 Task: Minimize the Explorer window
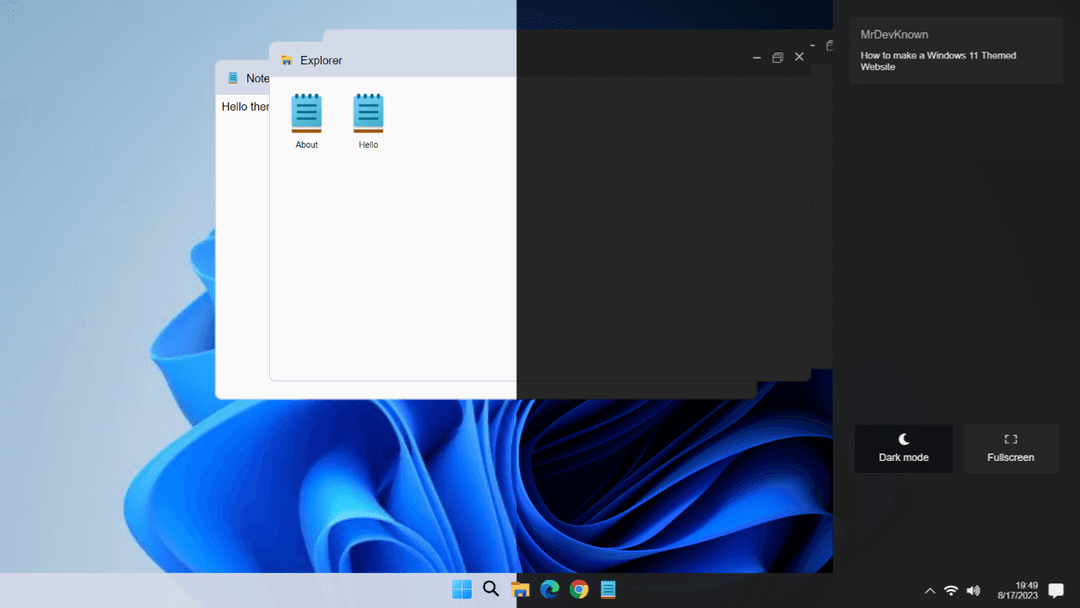[x=757, y=58]
